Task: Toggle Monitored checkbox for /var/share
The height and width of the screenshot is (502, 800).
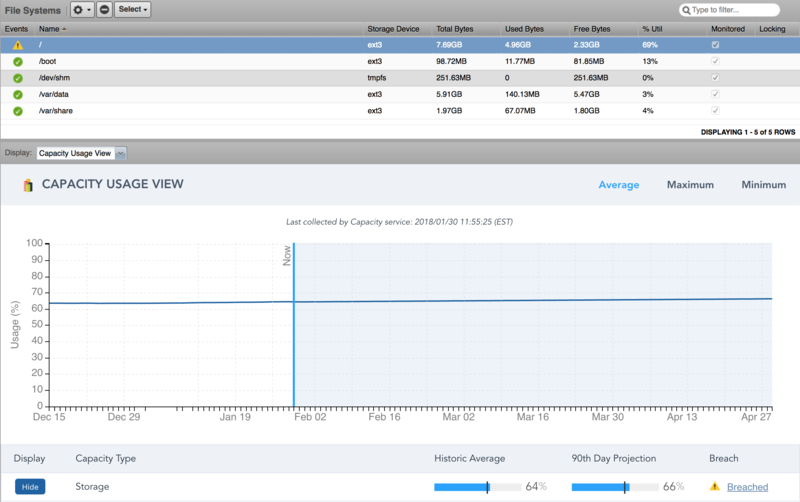Action: coord(715,110)
